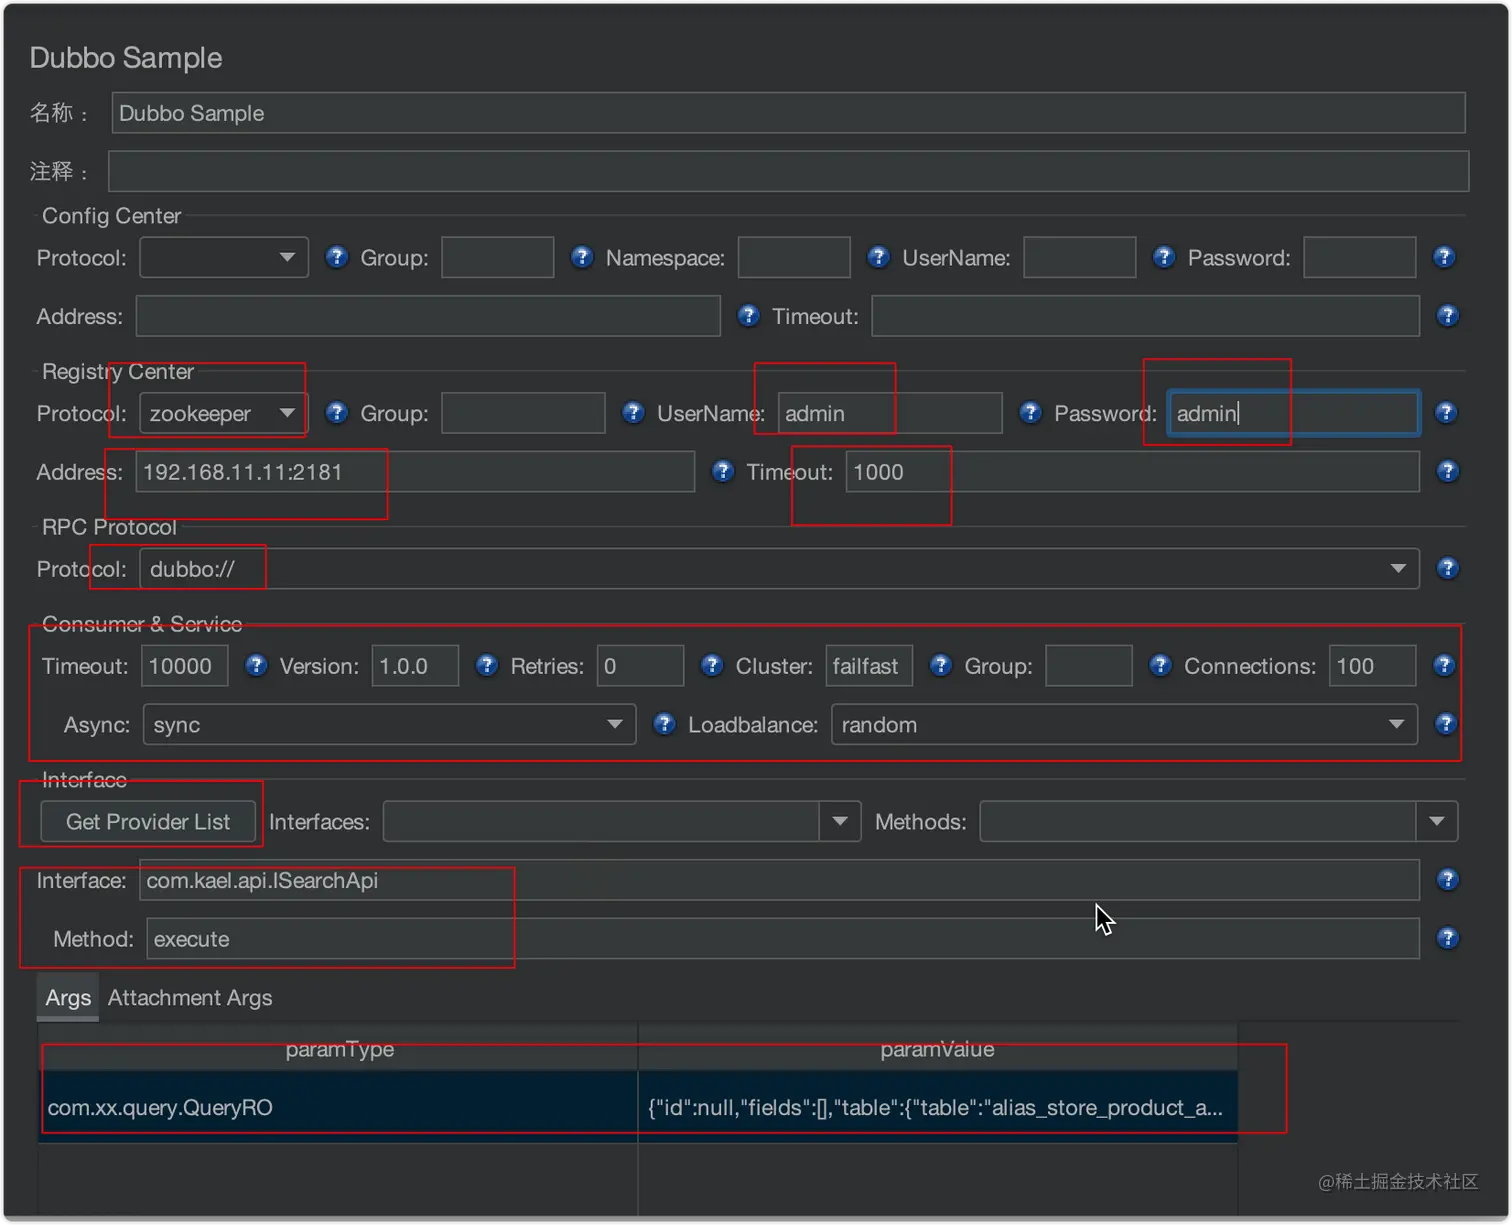Expand the Interfaces combo box

click(840, 821)
